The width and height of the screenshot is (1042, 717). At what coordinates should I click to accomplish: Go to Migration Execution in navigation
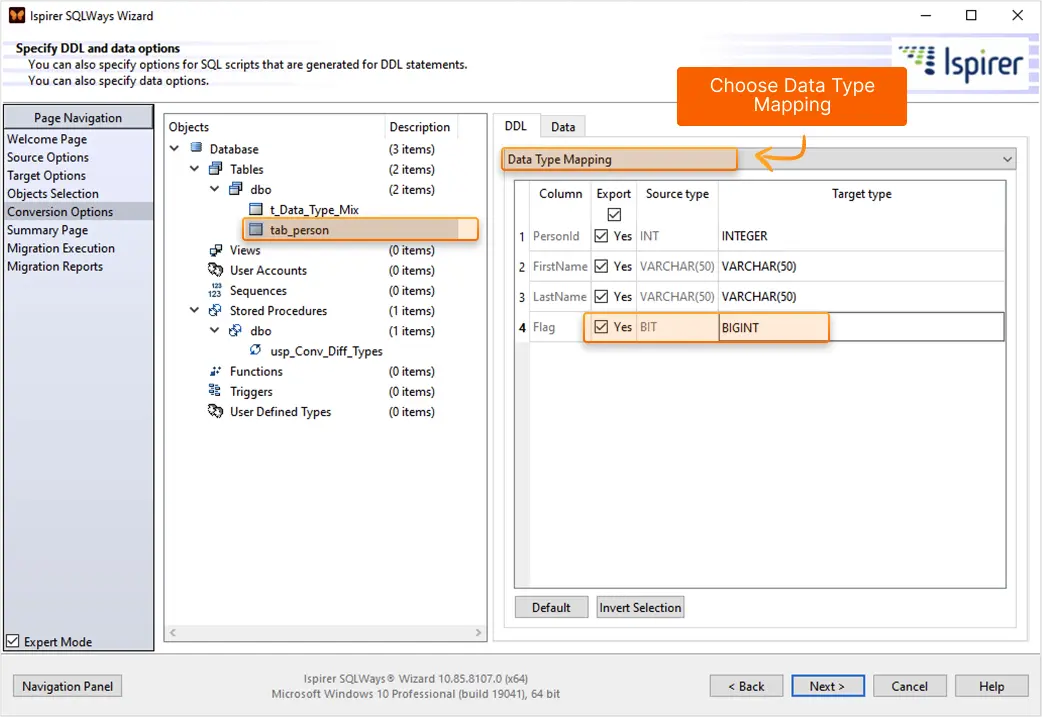pos(61,248)
